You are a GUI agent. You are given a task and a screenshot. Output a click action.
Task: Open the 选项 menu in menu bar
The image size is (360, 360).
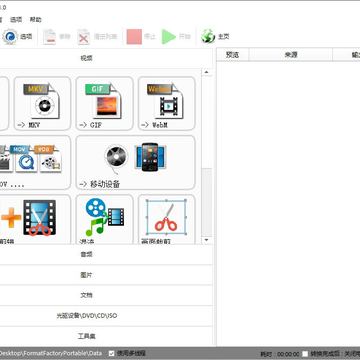[x=16, y=20]
